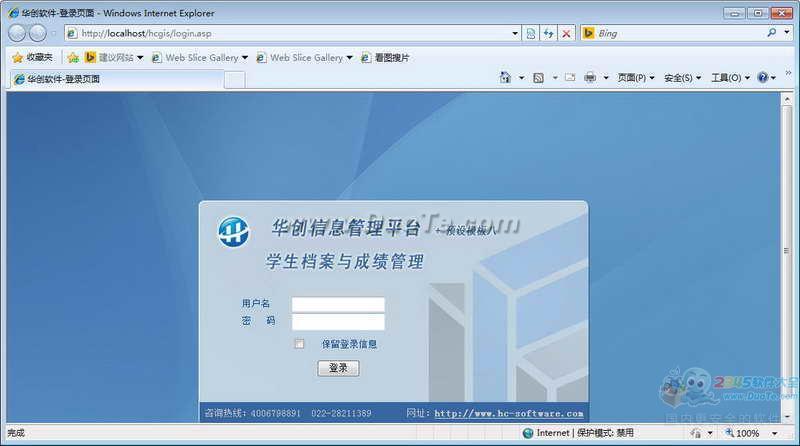Click the Refresh page icon
Image resolution: width=800 pixels, height=446 pixels.
548,34
